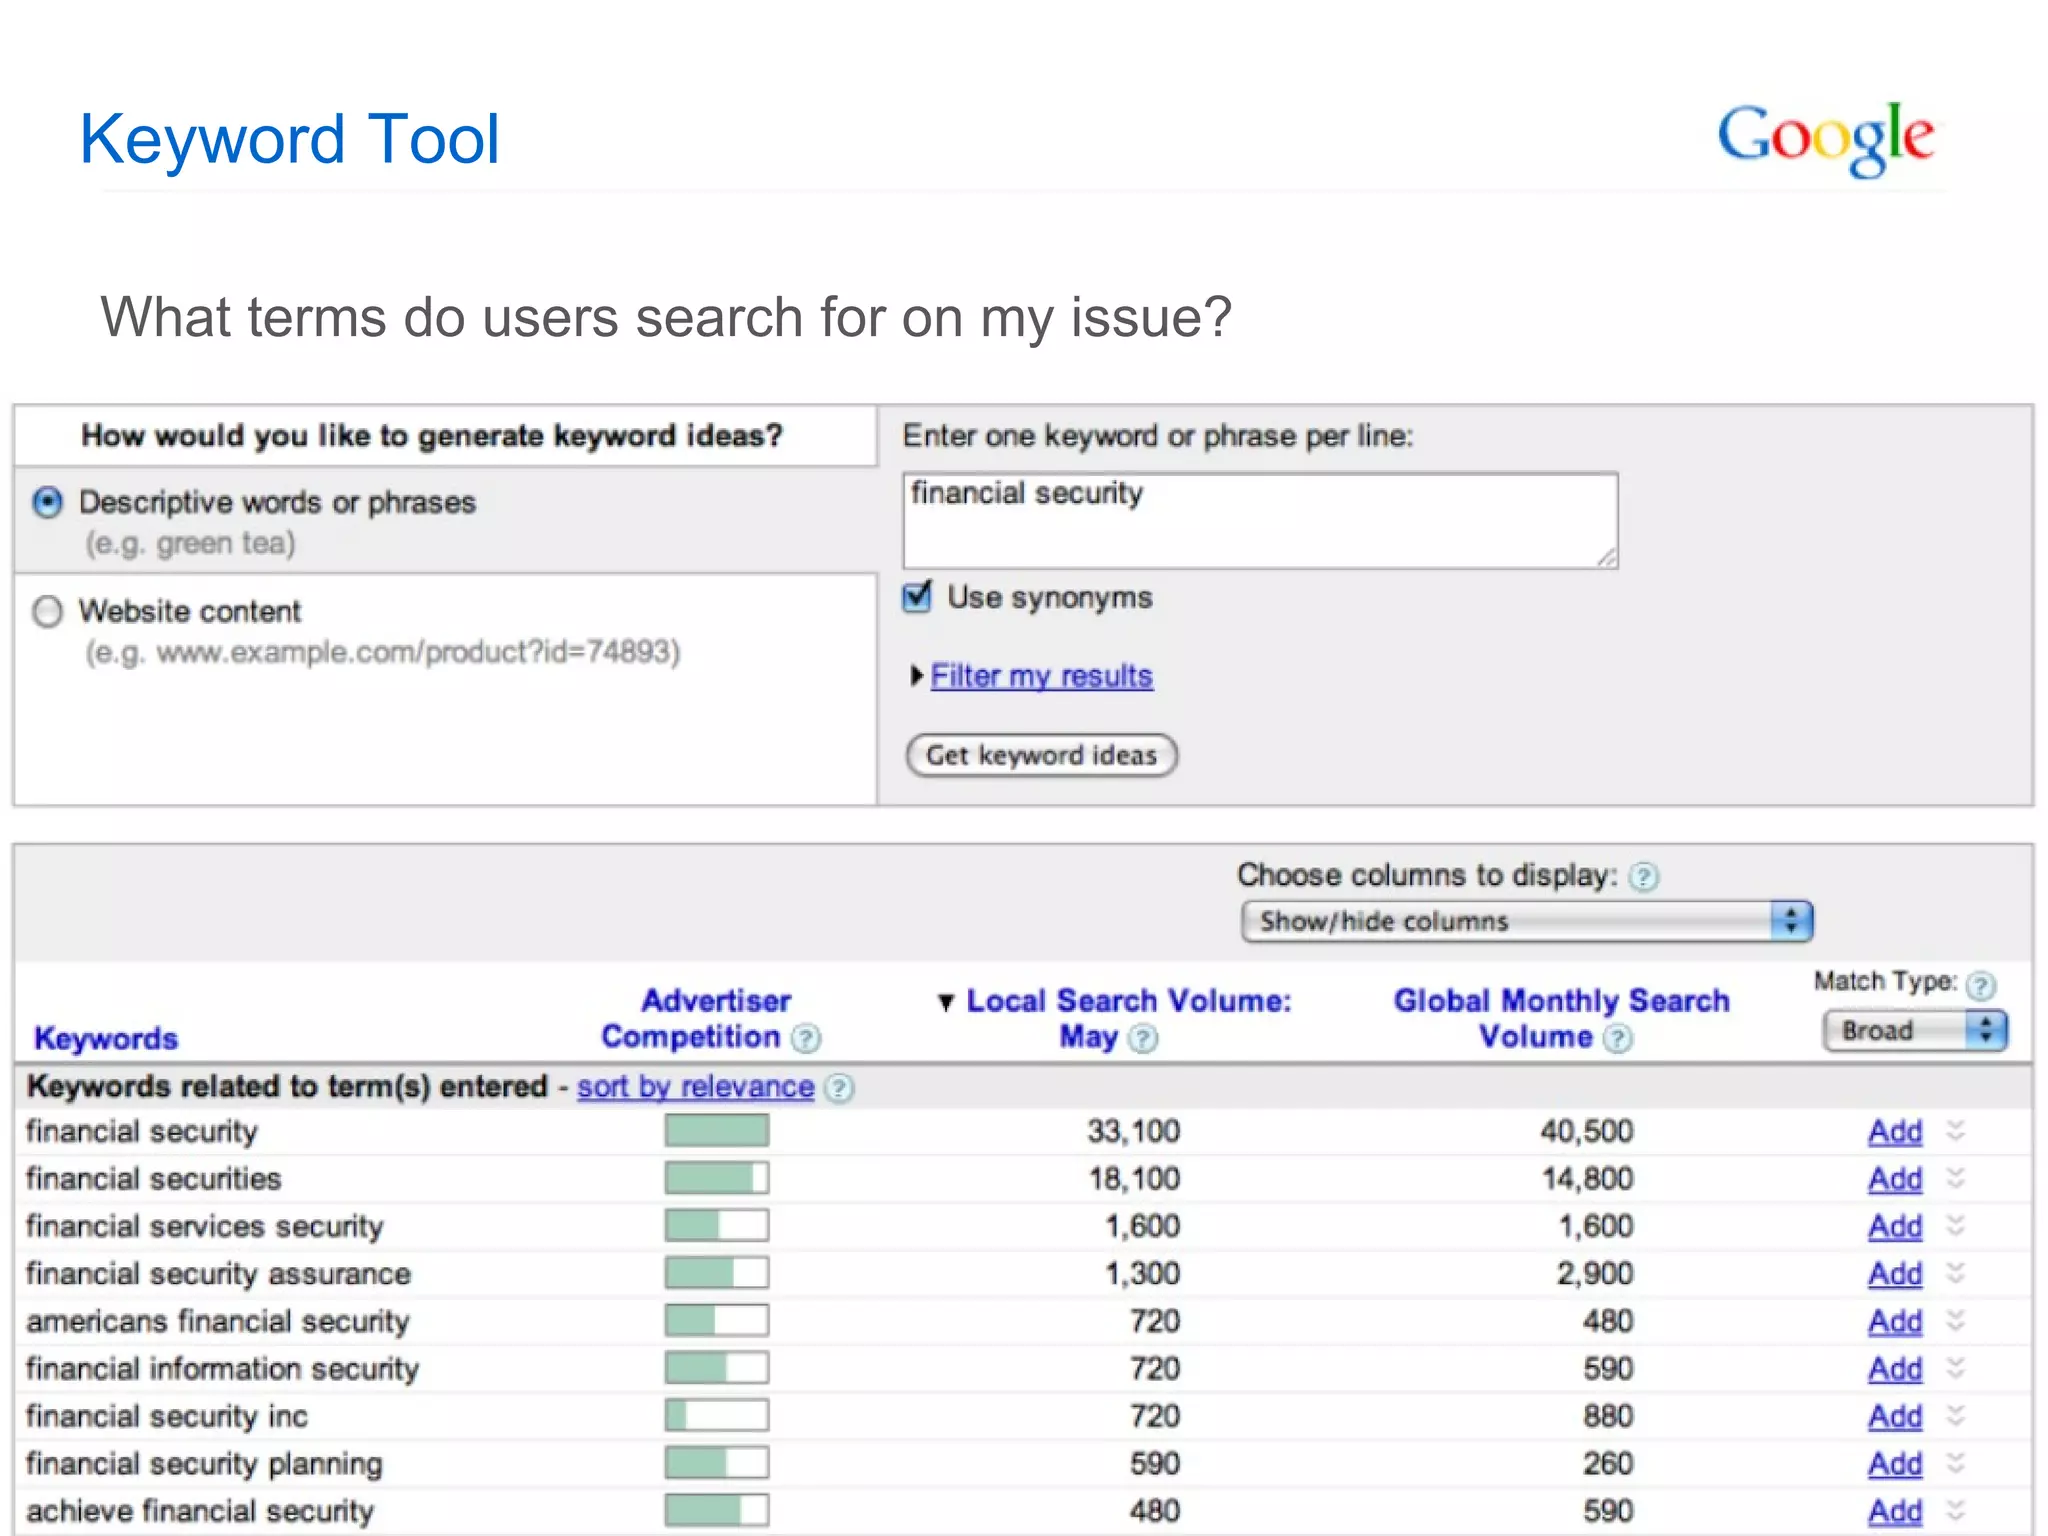This screenshot has width=2048, height=1536.
Task: Add the financial security assurance keyword
Action: 1895,1274
